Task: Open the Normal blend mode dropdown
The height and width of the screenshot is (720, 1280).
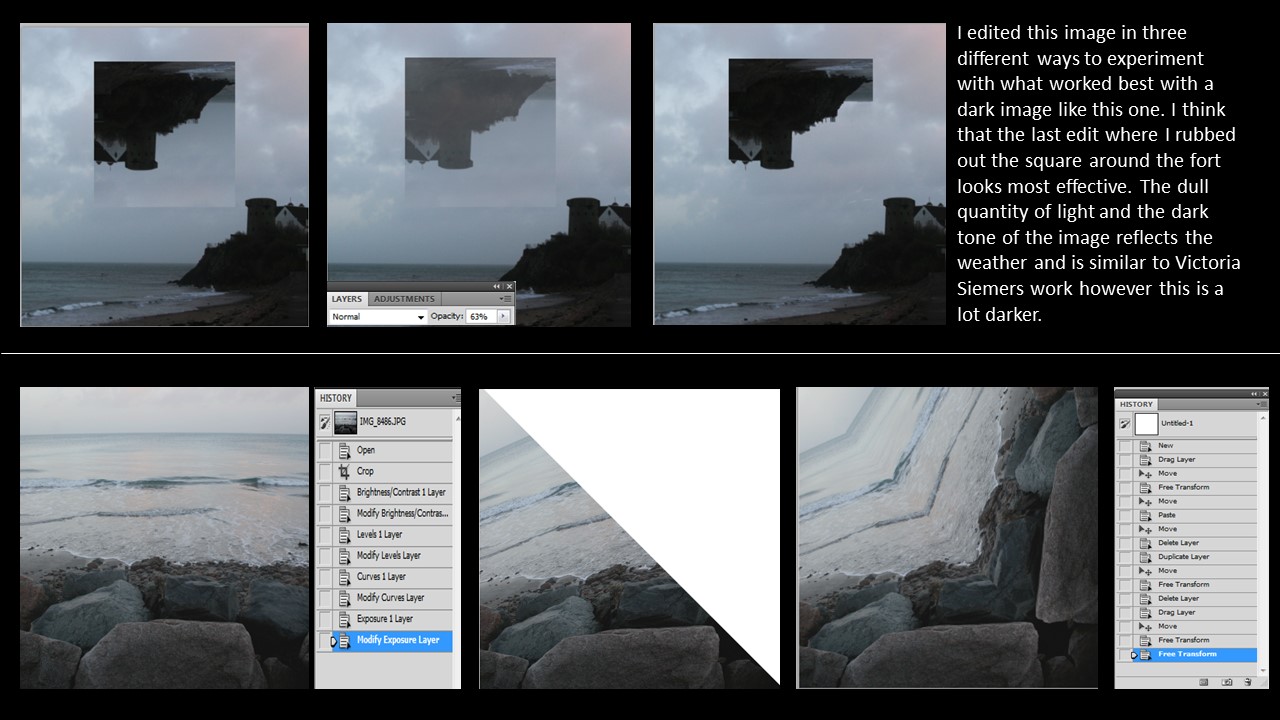Action: [x=378, y=317]
